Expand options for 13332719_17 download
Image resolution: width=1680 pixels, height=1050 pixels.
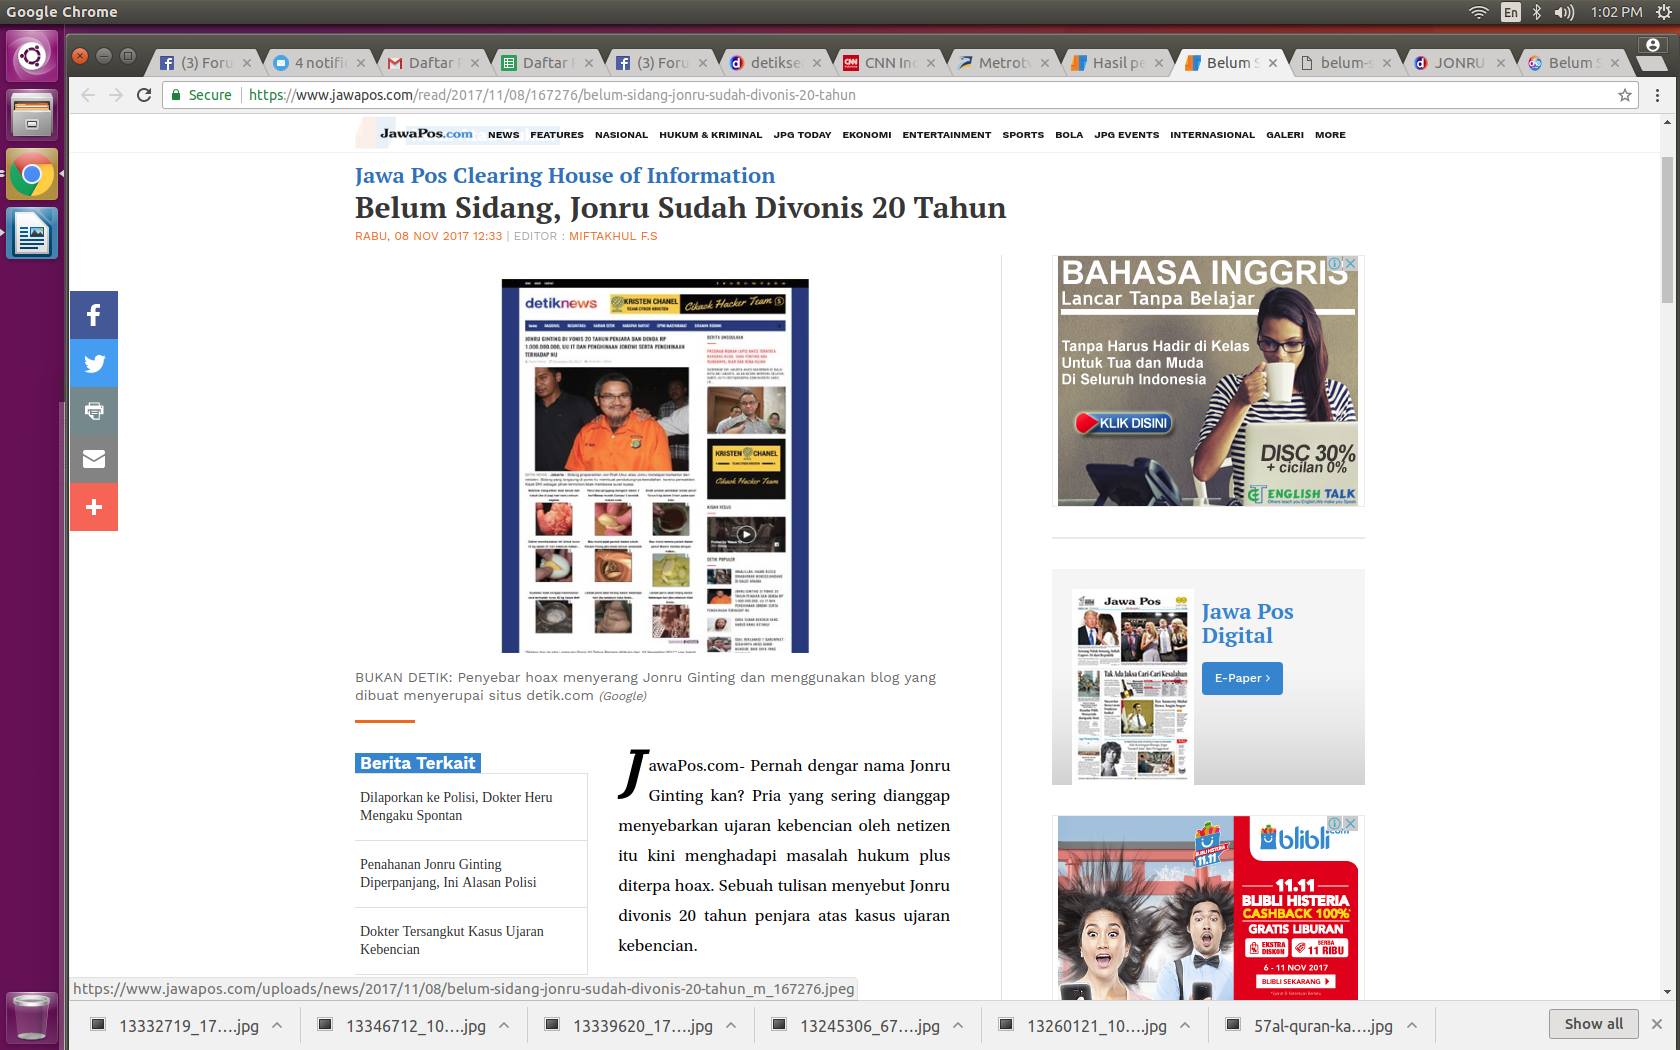point(277,1025)
